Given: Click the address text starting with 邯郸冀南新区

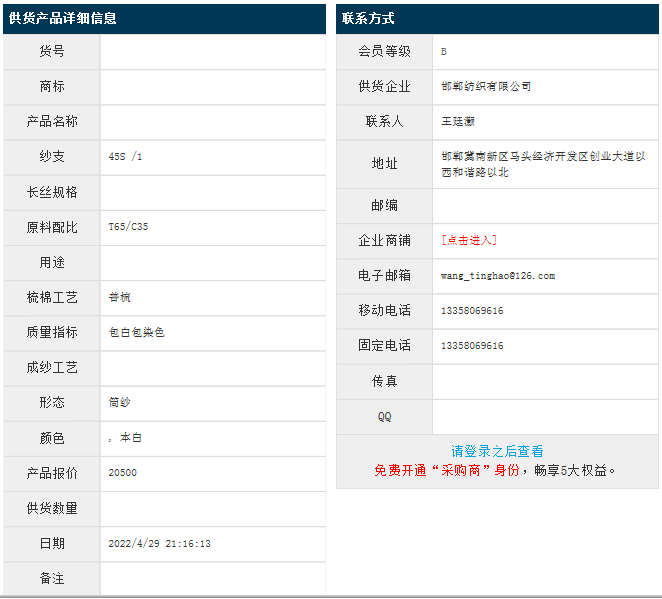Looking at the screenshot, I should tap(542, 164).
